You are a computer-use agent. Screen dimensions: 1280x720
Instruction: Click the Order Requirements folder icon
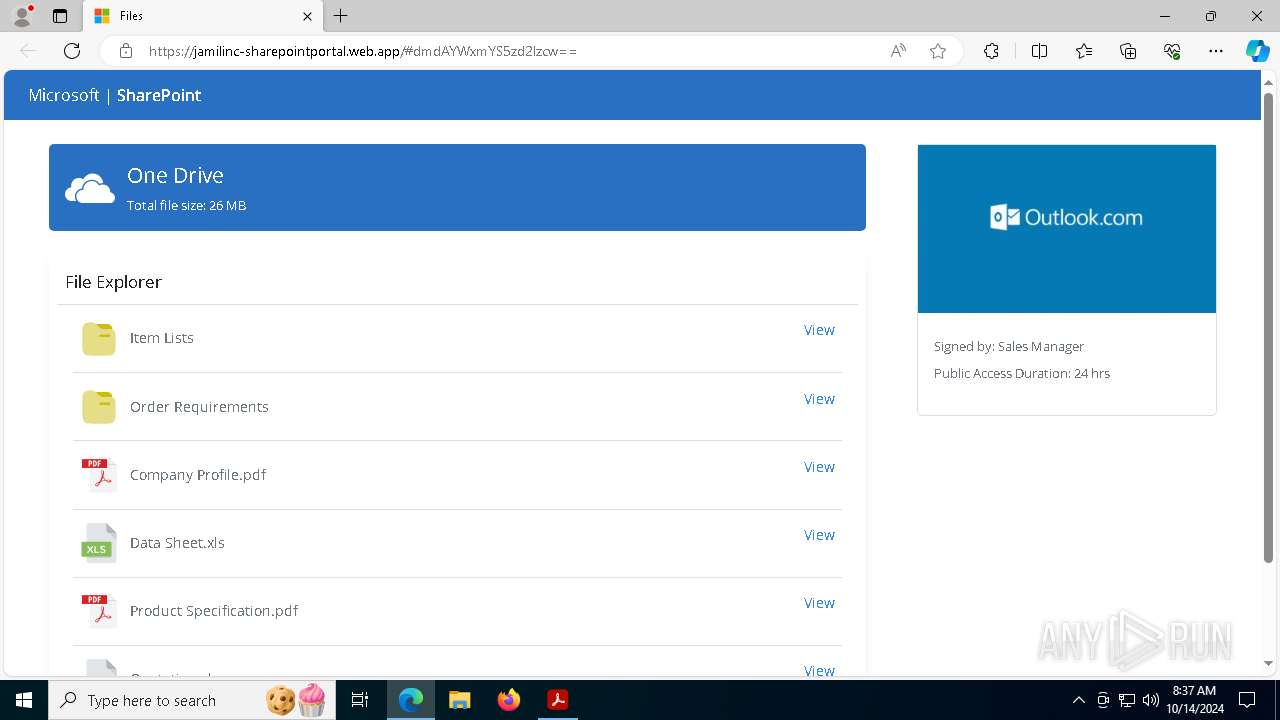coord(99,407)
